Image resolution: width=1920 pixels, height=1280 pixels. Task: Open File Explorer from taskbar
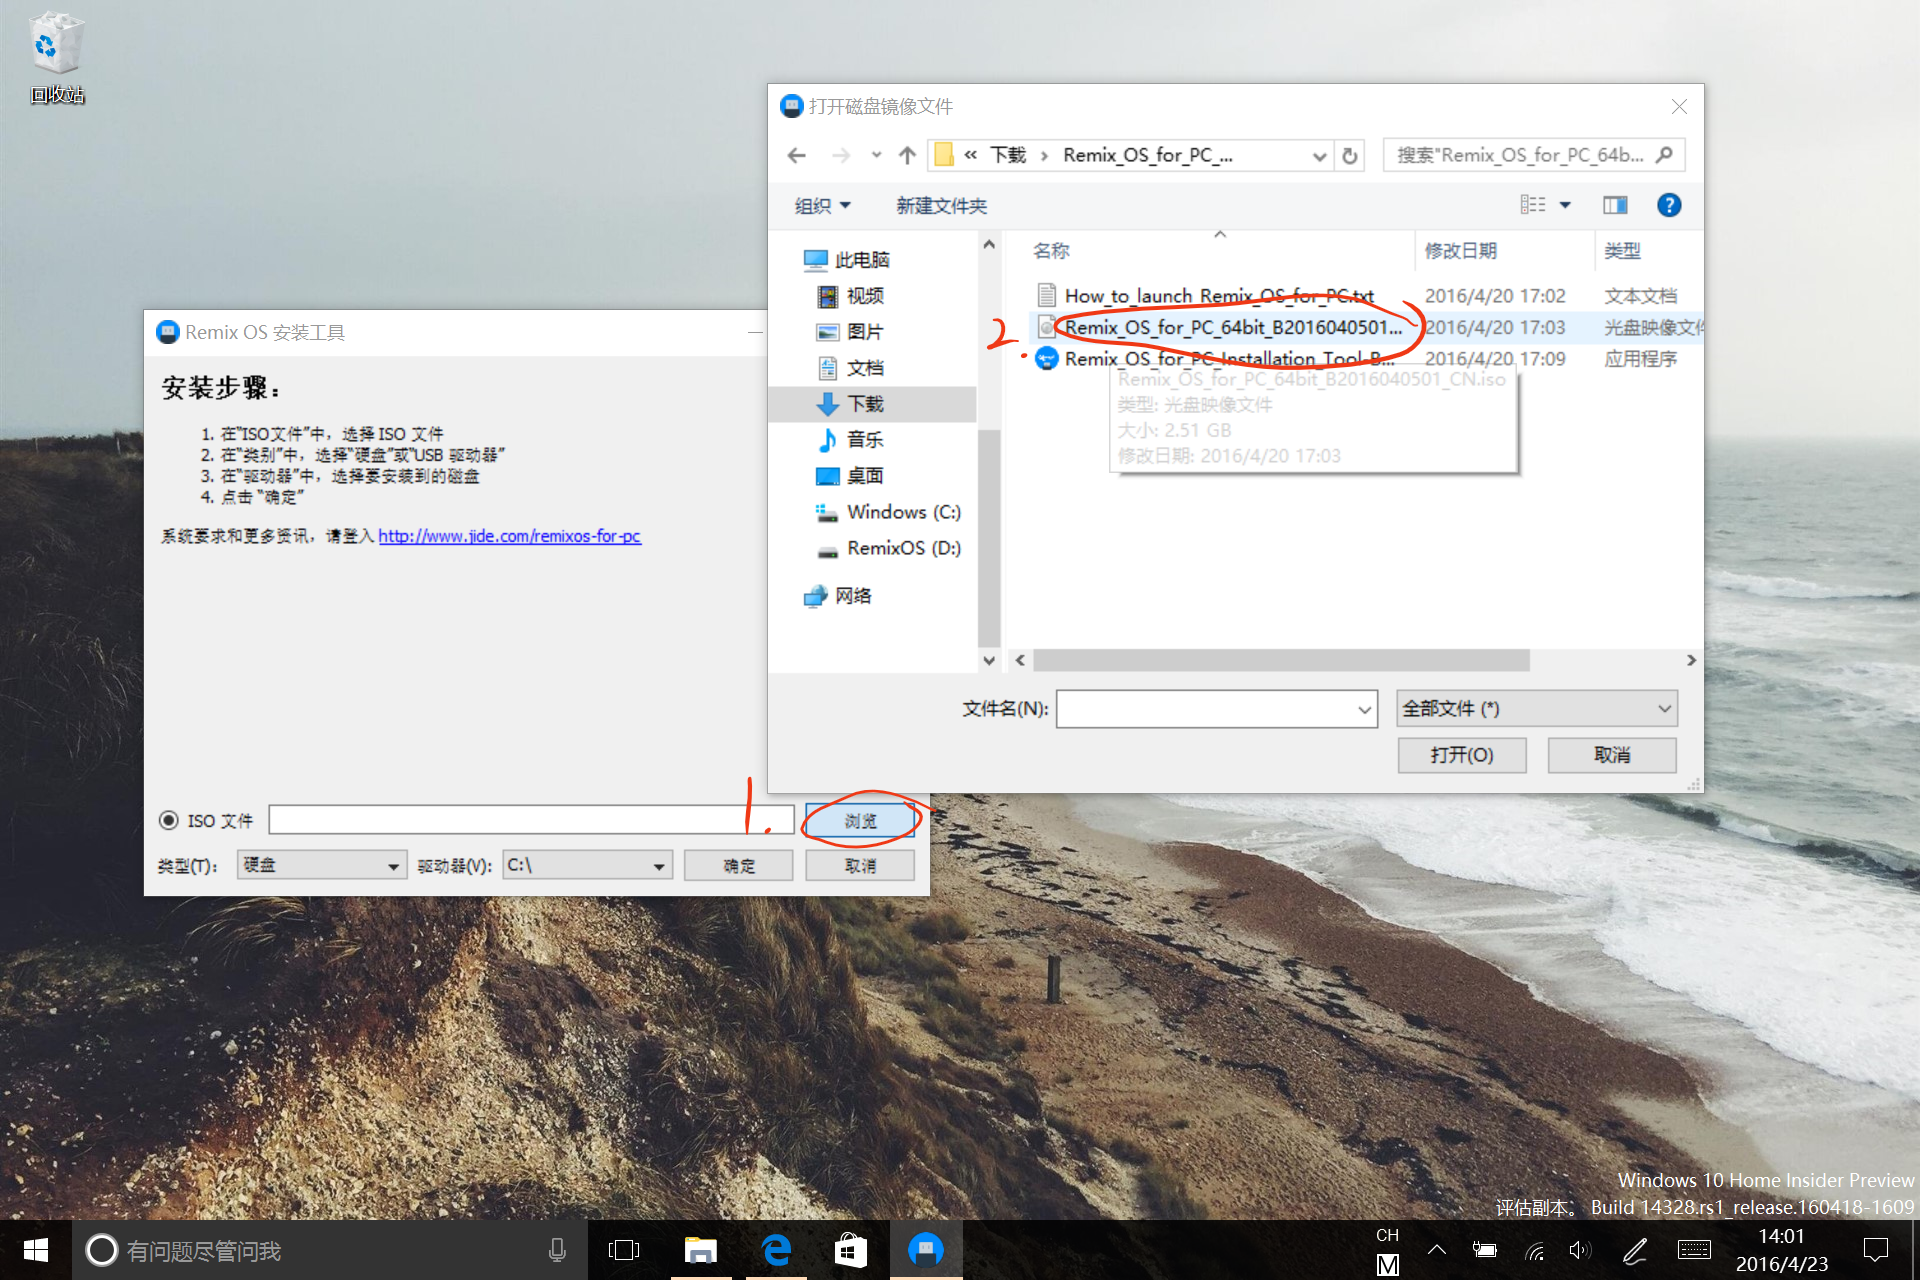tap(700, 1250)
